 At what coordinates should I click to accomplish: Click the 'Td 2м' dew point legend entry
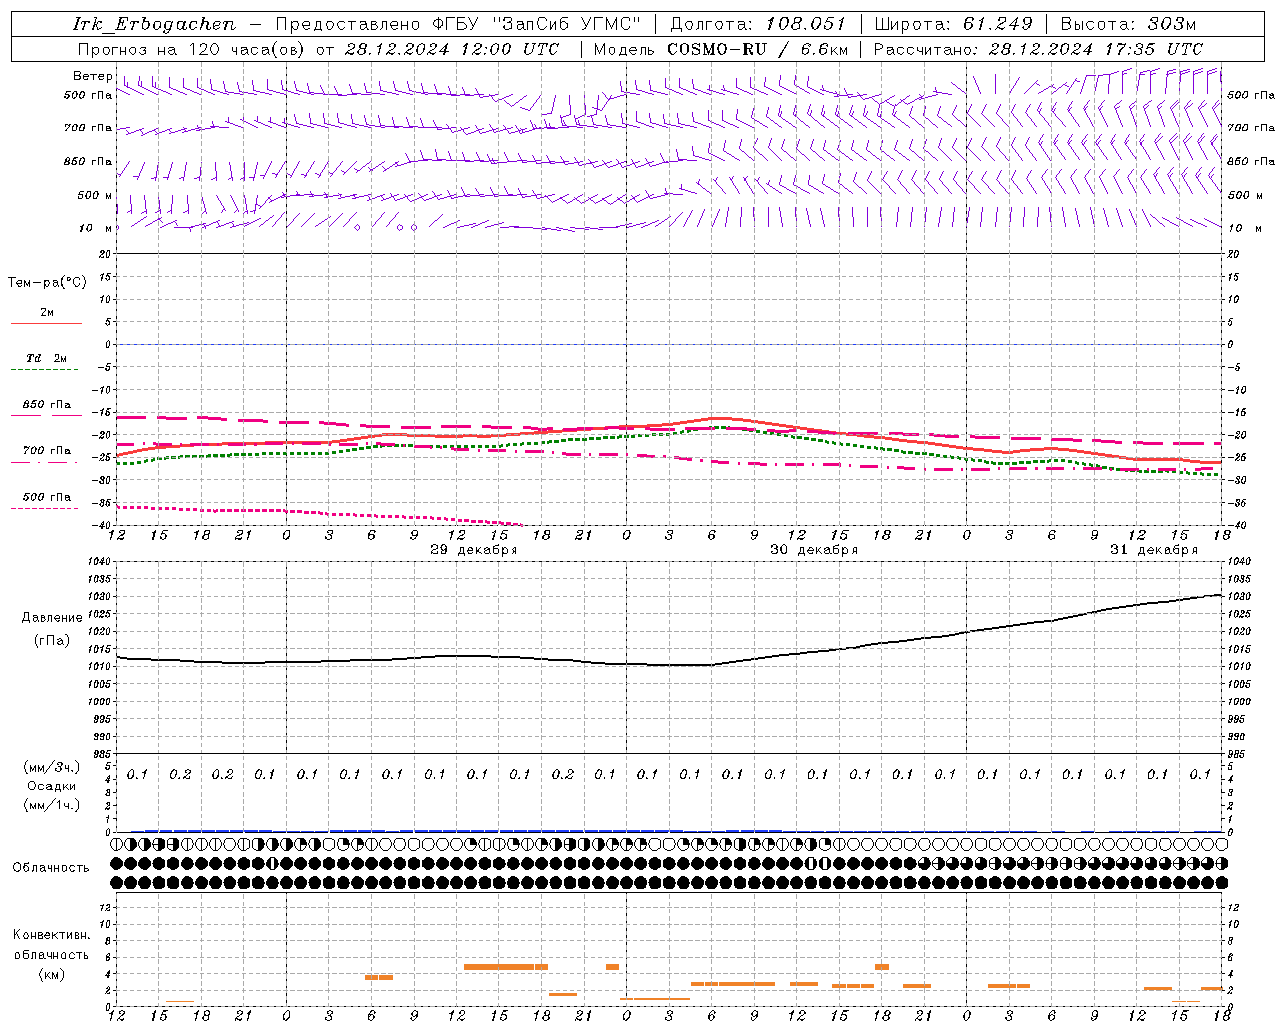[47, 358]
